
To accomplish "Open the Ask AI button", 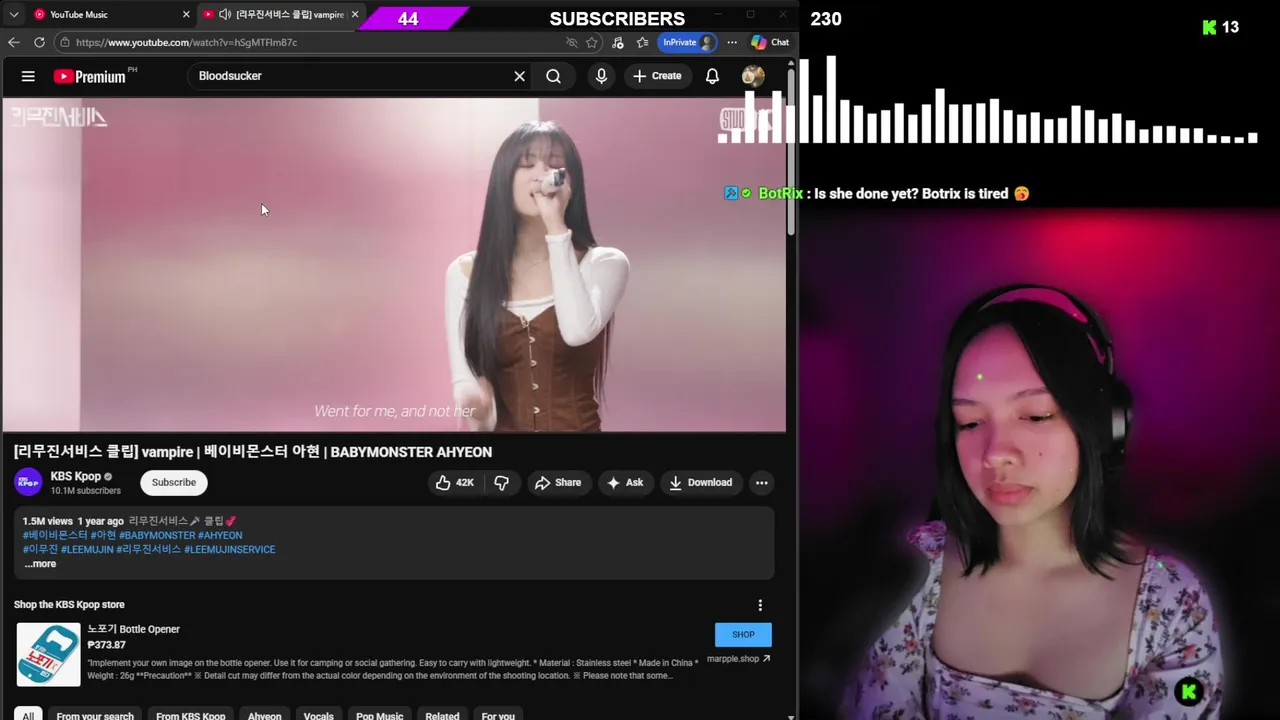I will tap(625, 482).
